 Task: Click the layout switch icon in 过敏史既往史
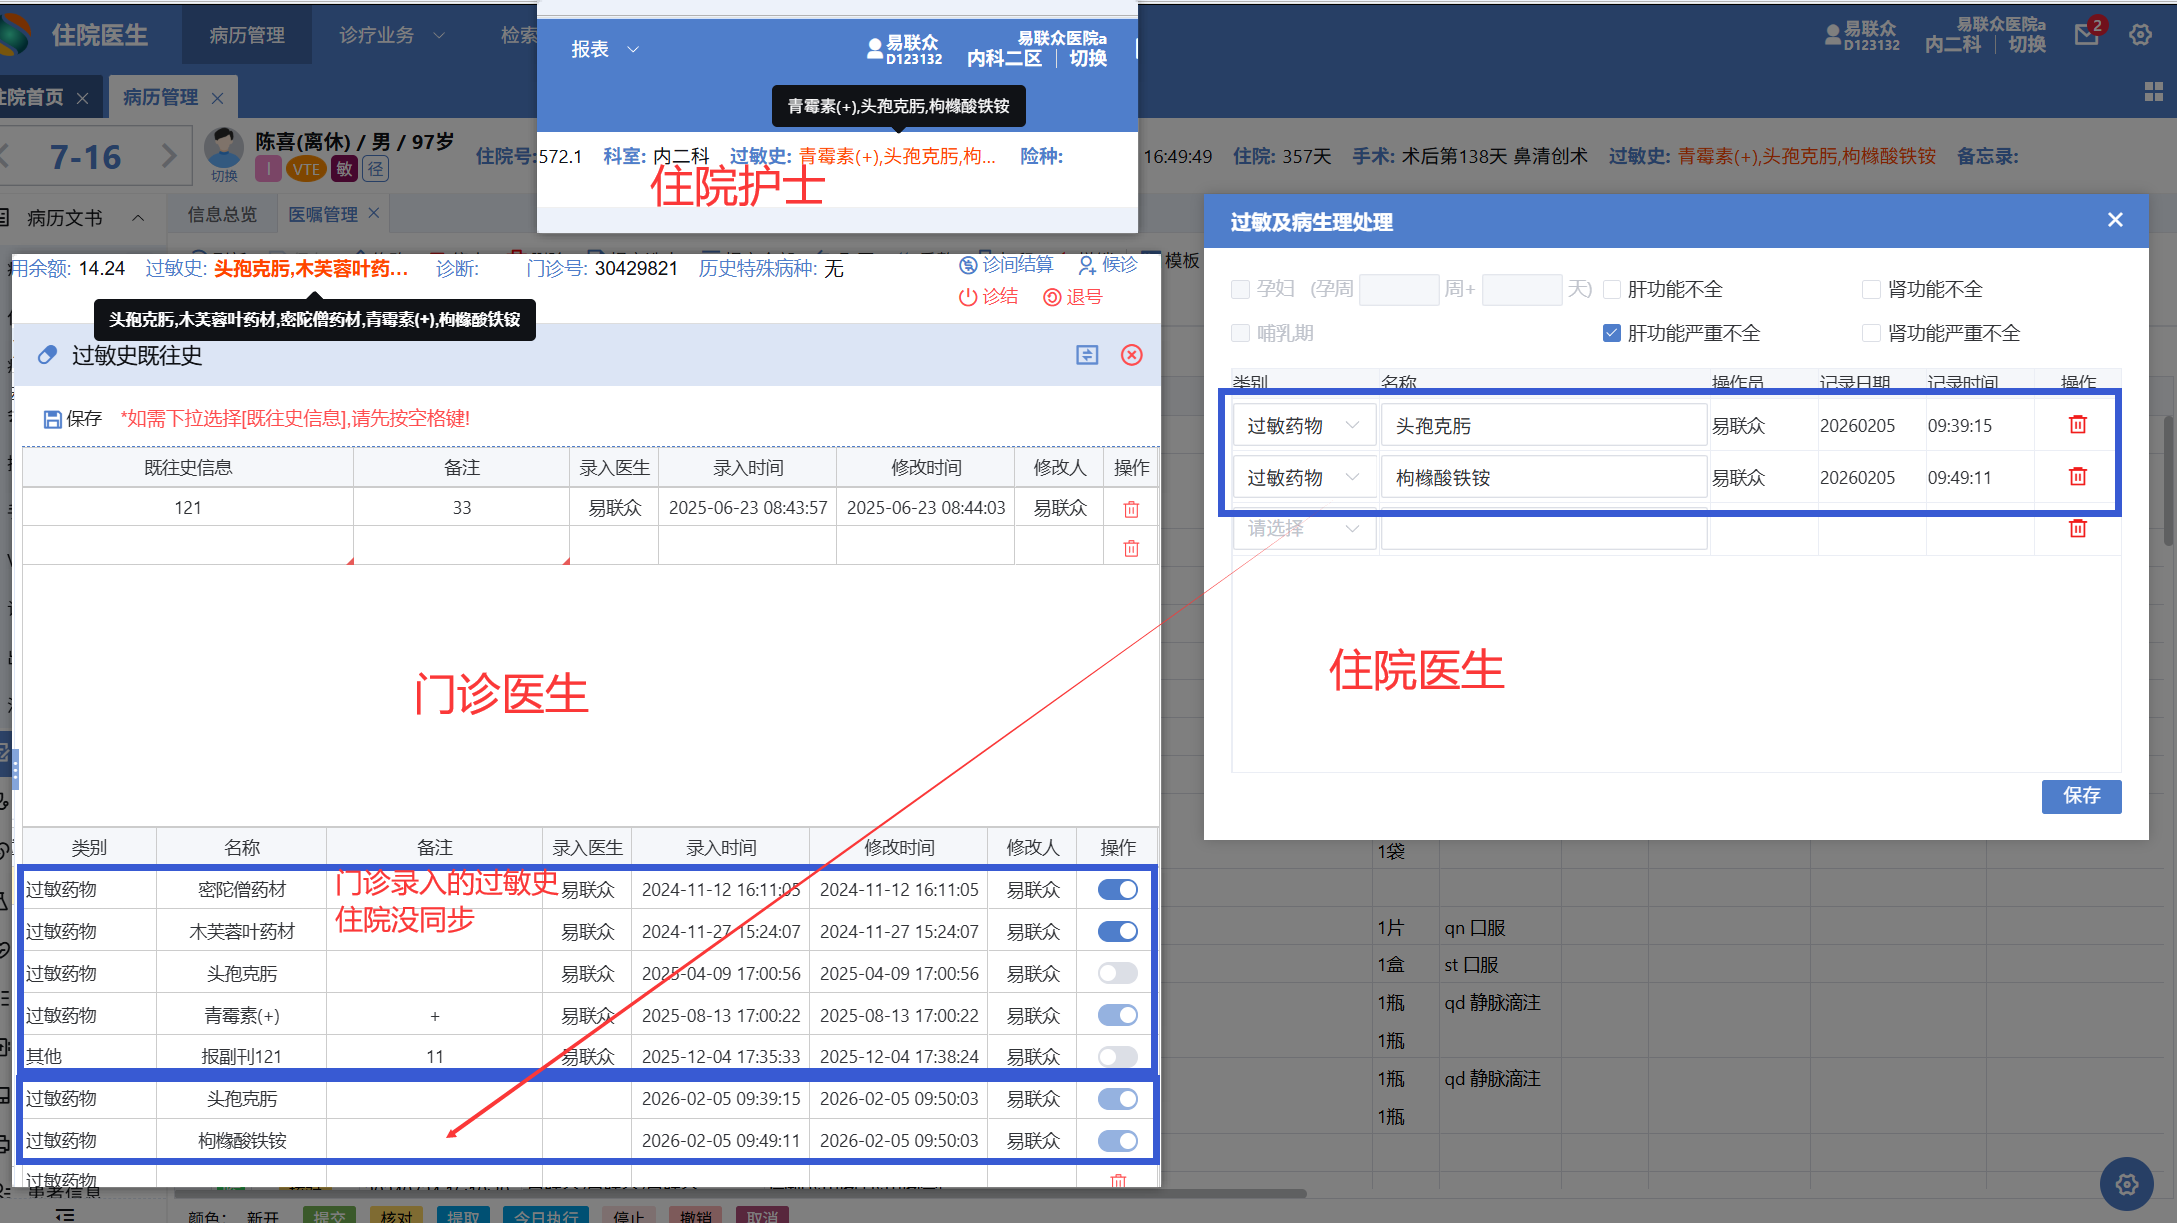(x=1087, y=355)
